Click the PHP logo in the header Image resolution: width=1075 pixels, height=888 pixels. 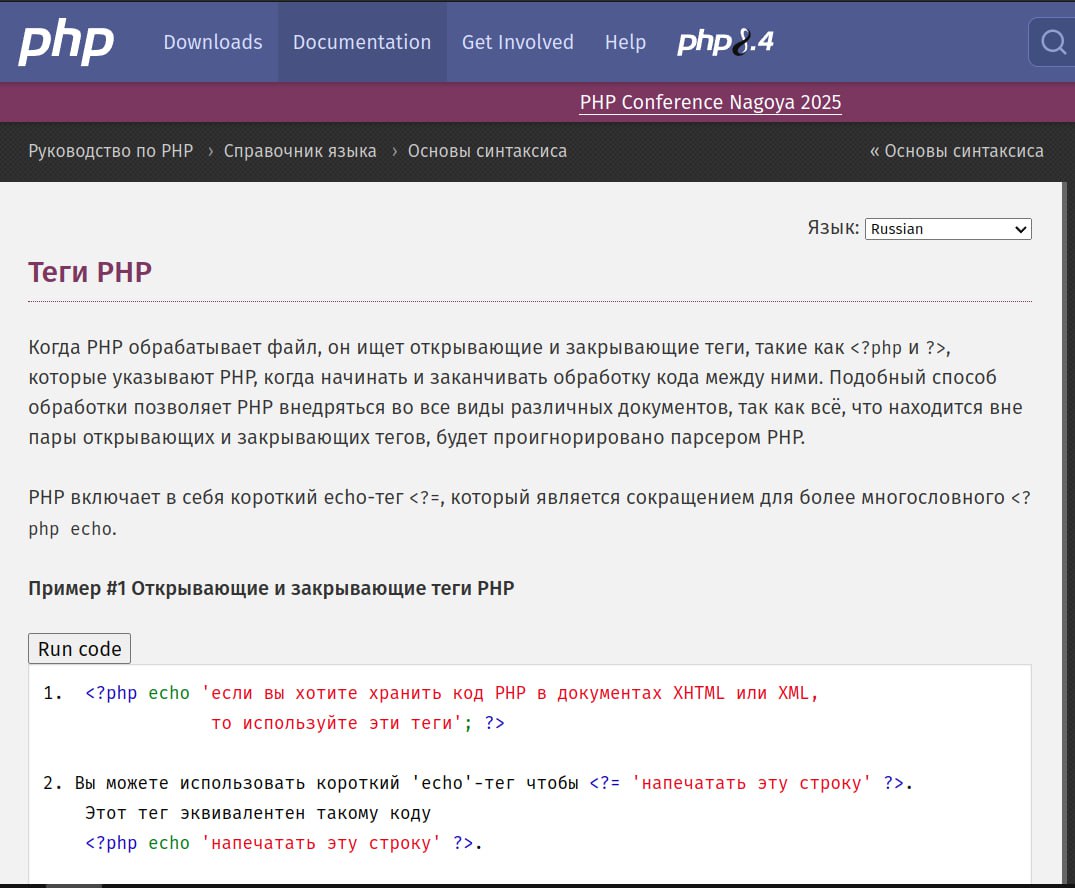66,42
